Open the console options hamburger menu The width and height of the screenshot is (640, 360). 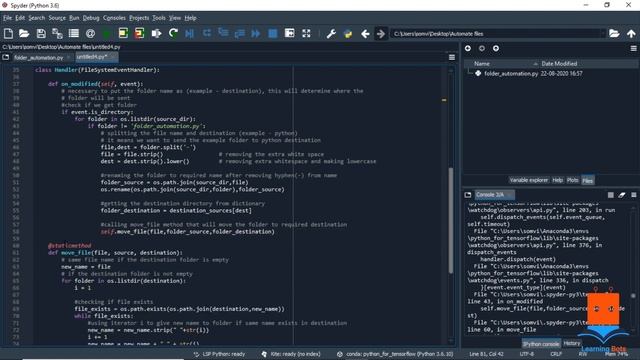coord(634,195)
